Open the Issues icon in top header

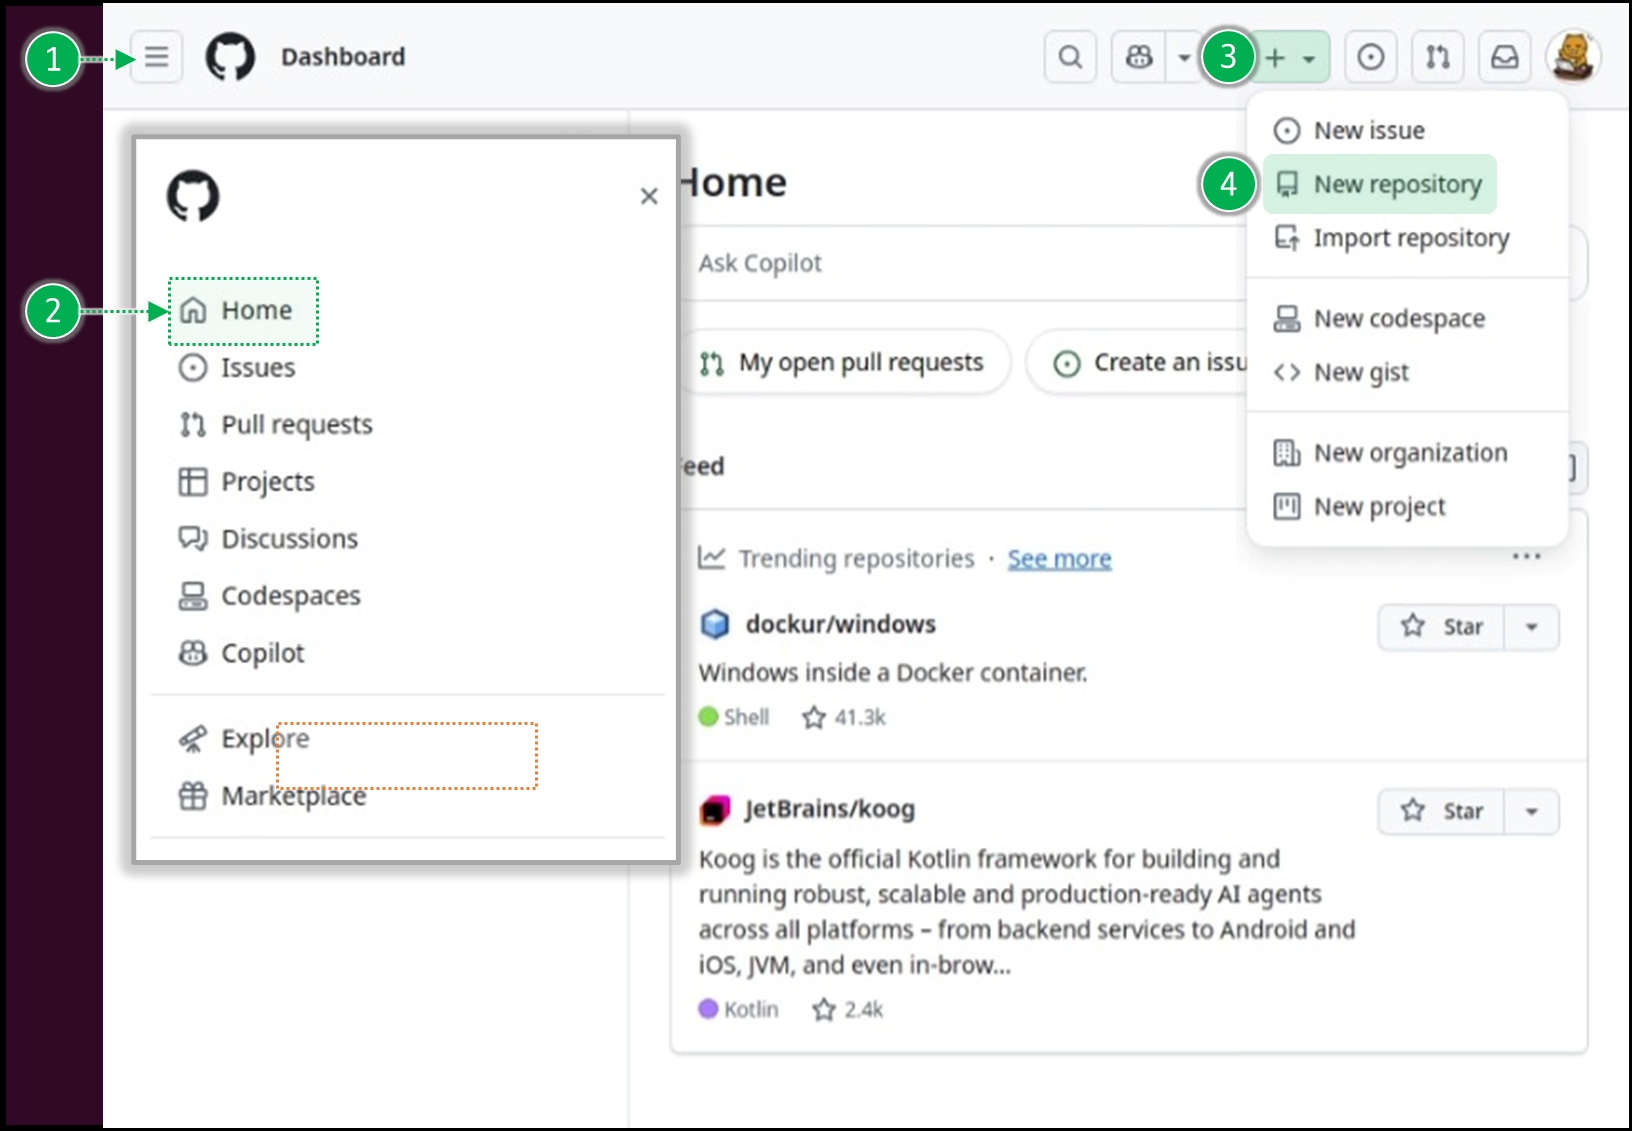[1371, 57]
